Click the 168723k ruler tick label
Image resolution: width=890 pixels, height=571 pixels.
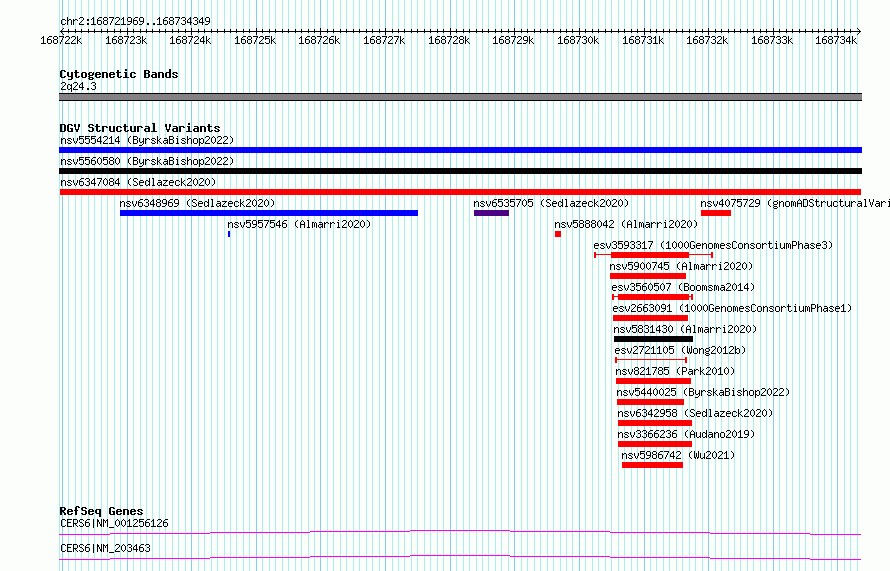[x=126, y=40]
